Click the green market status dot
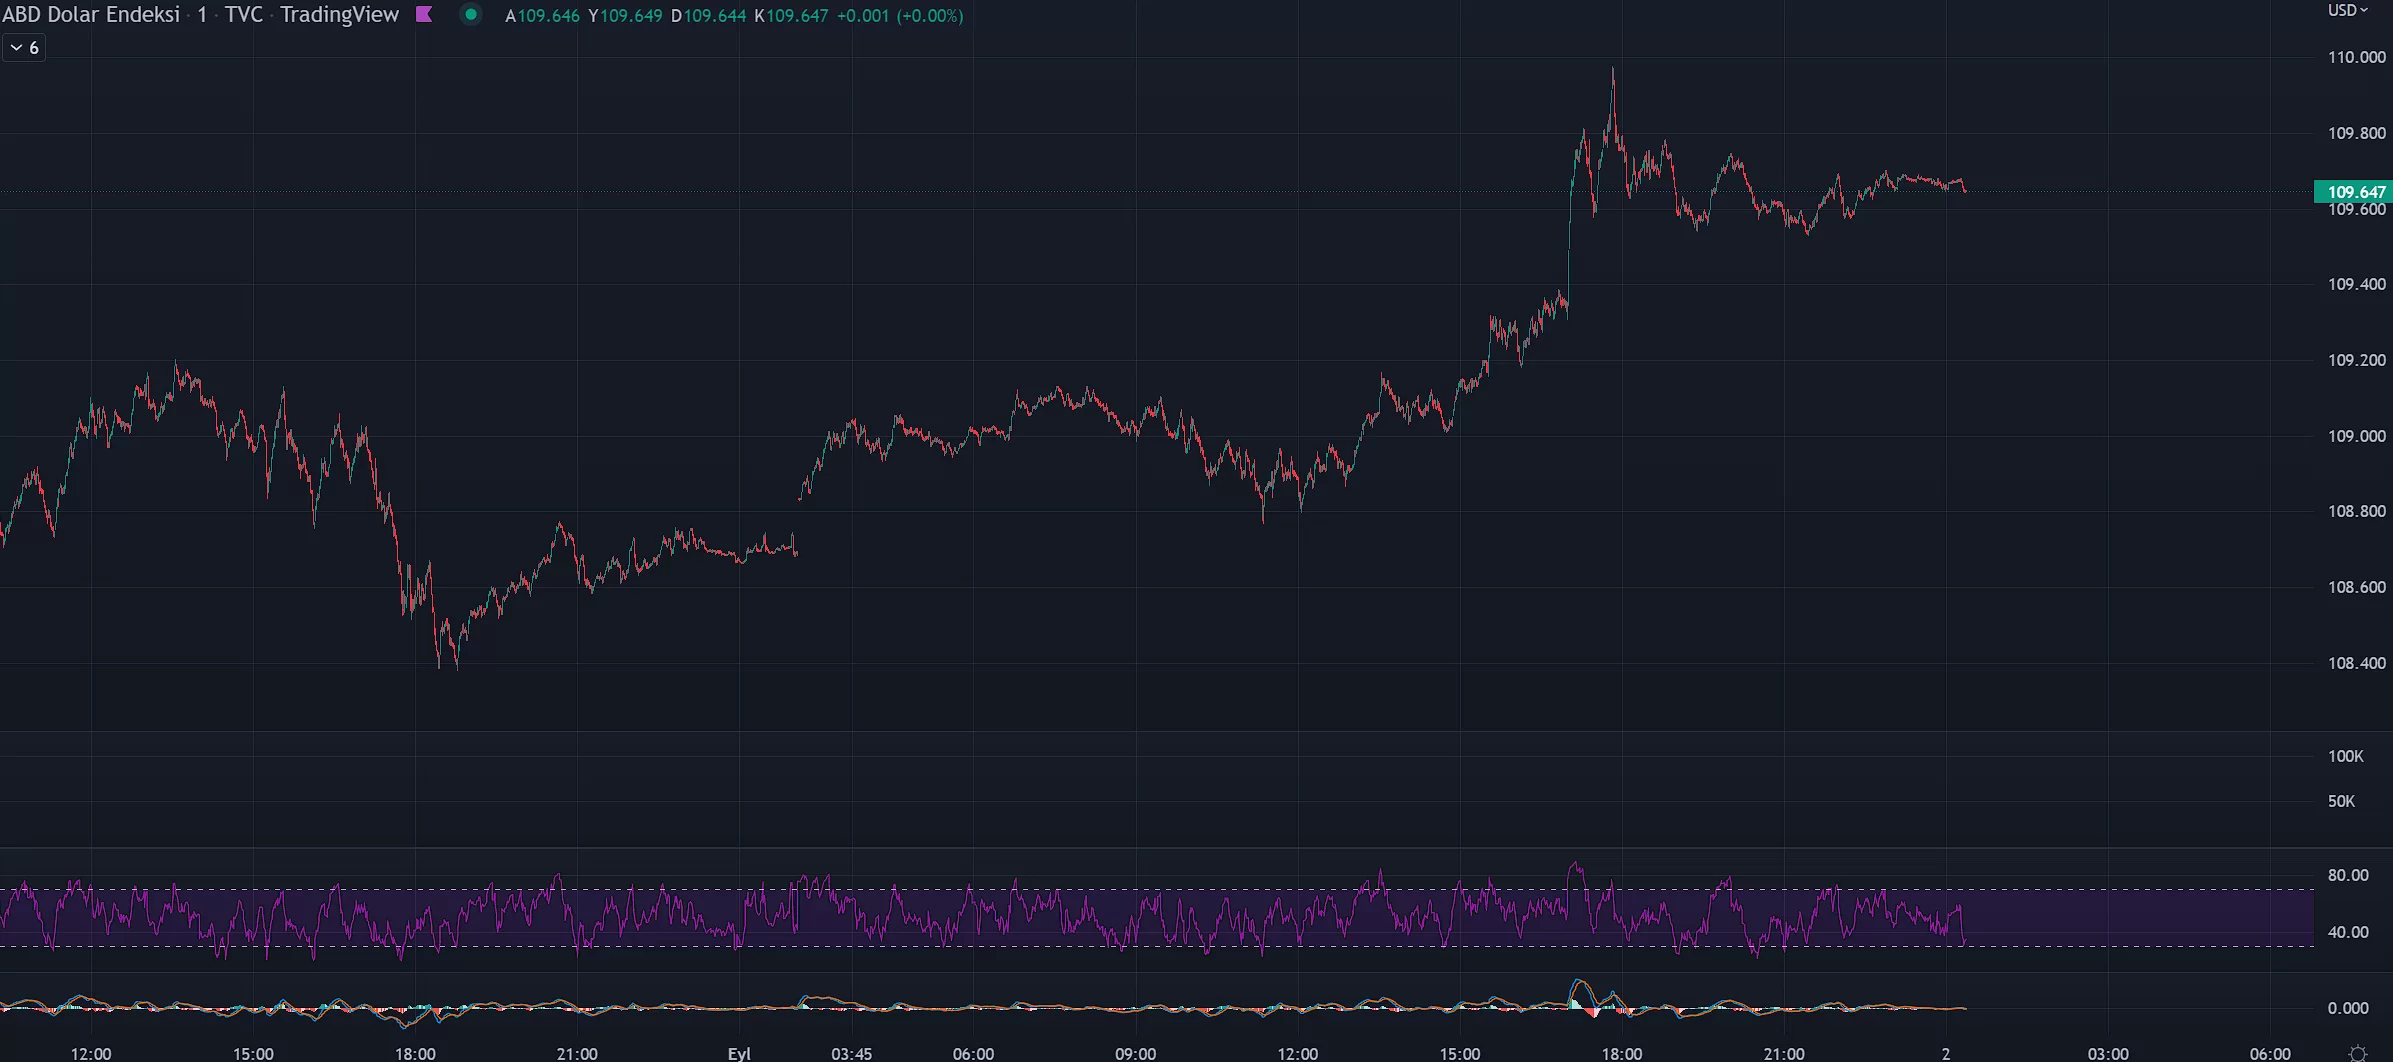Screen dimensions: 2393x1062 coord(470,15)
